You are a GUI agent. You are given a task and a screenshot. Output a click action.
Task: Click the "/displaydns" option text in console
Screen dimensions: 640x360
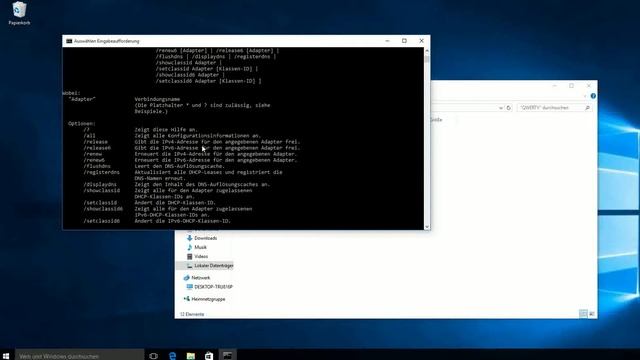point(100,184)
